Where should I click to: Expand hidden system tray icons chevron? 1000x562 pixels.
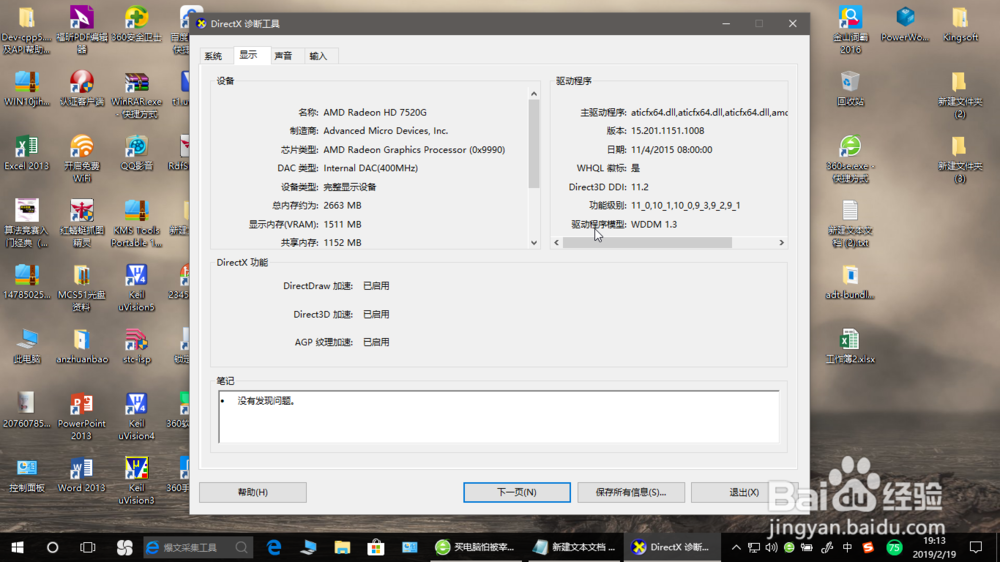click(736, 547)
